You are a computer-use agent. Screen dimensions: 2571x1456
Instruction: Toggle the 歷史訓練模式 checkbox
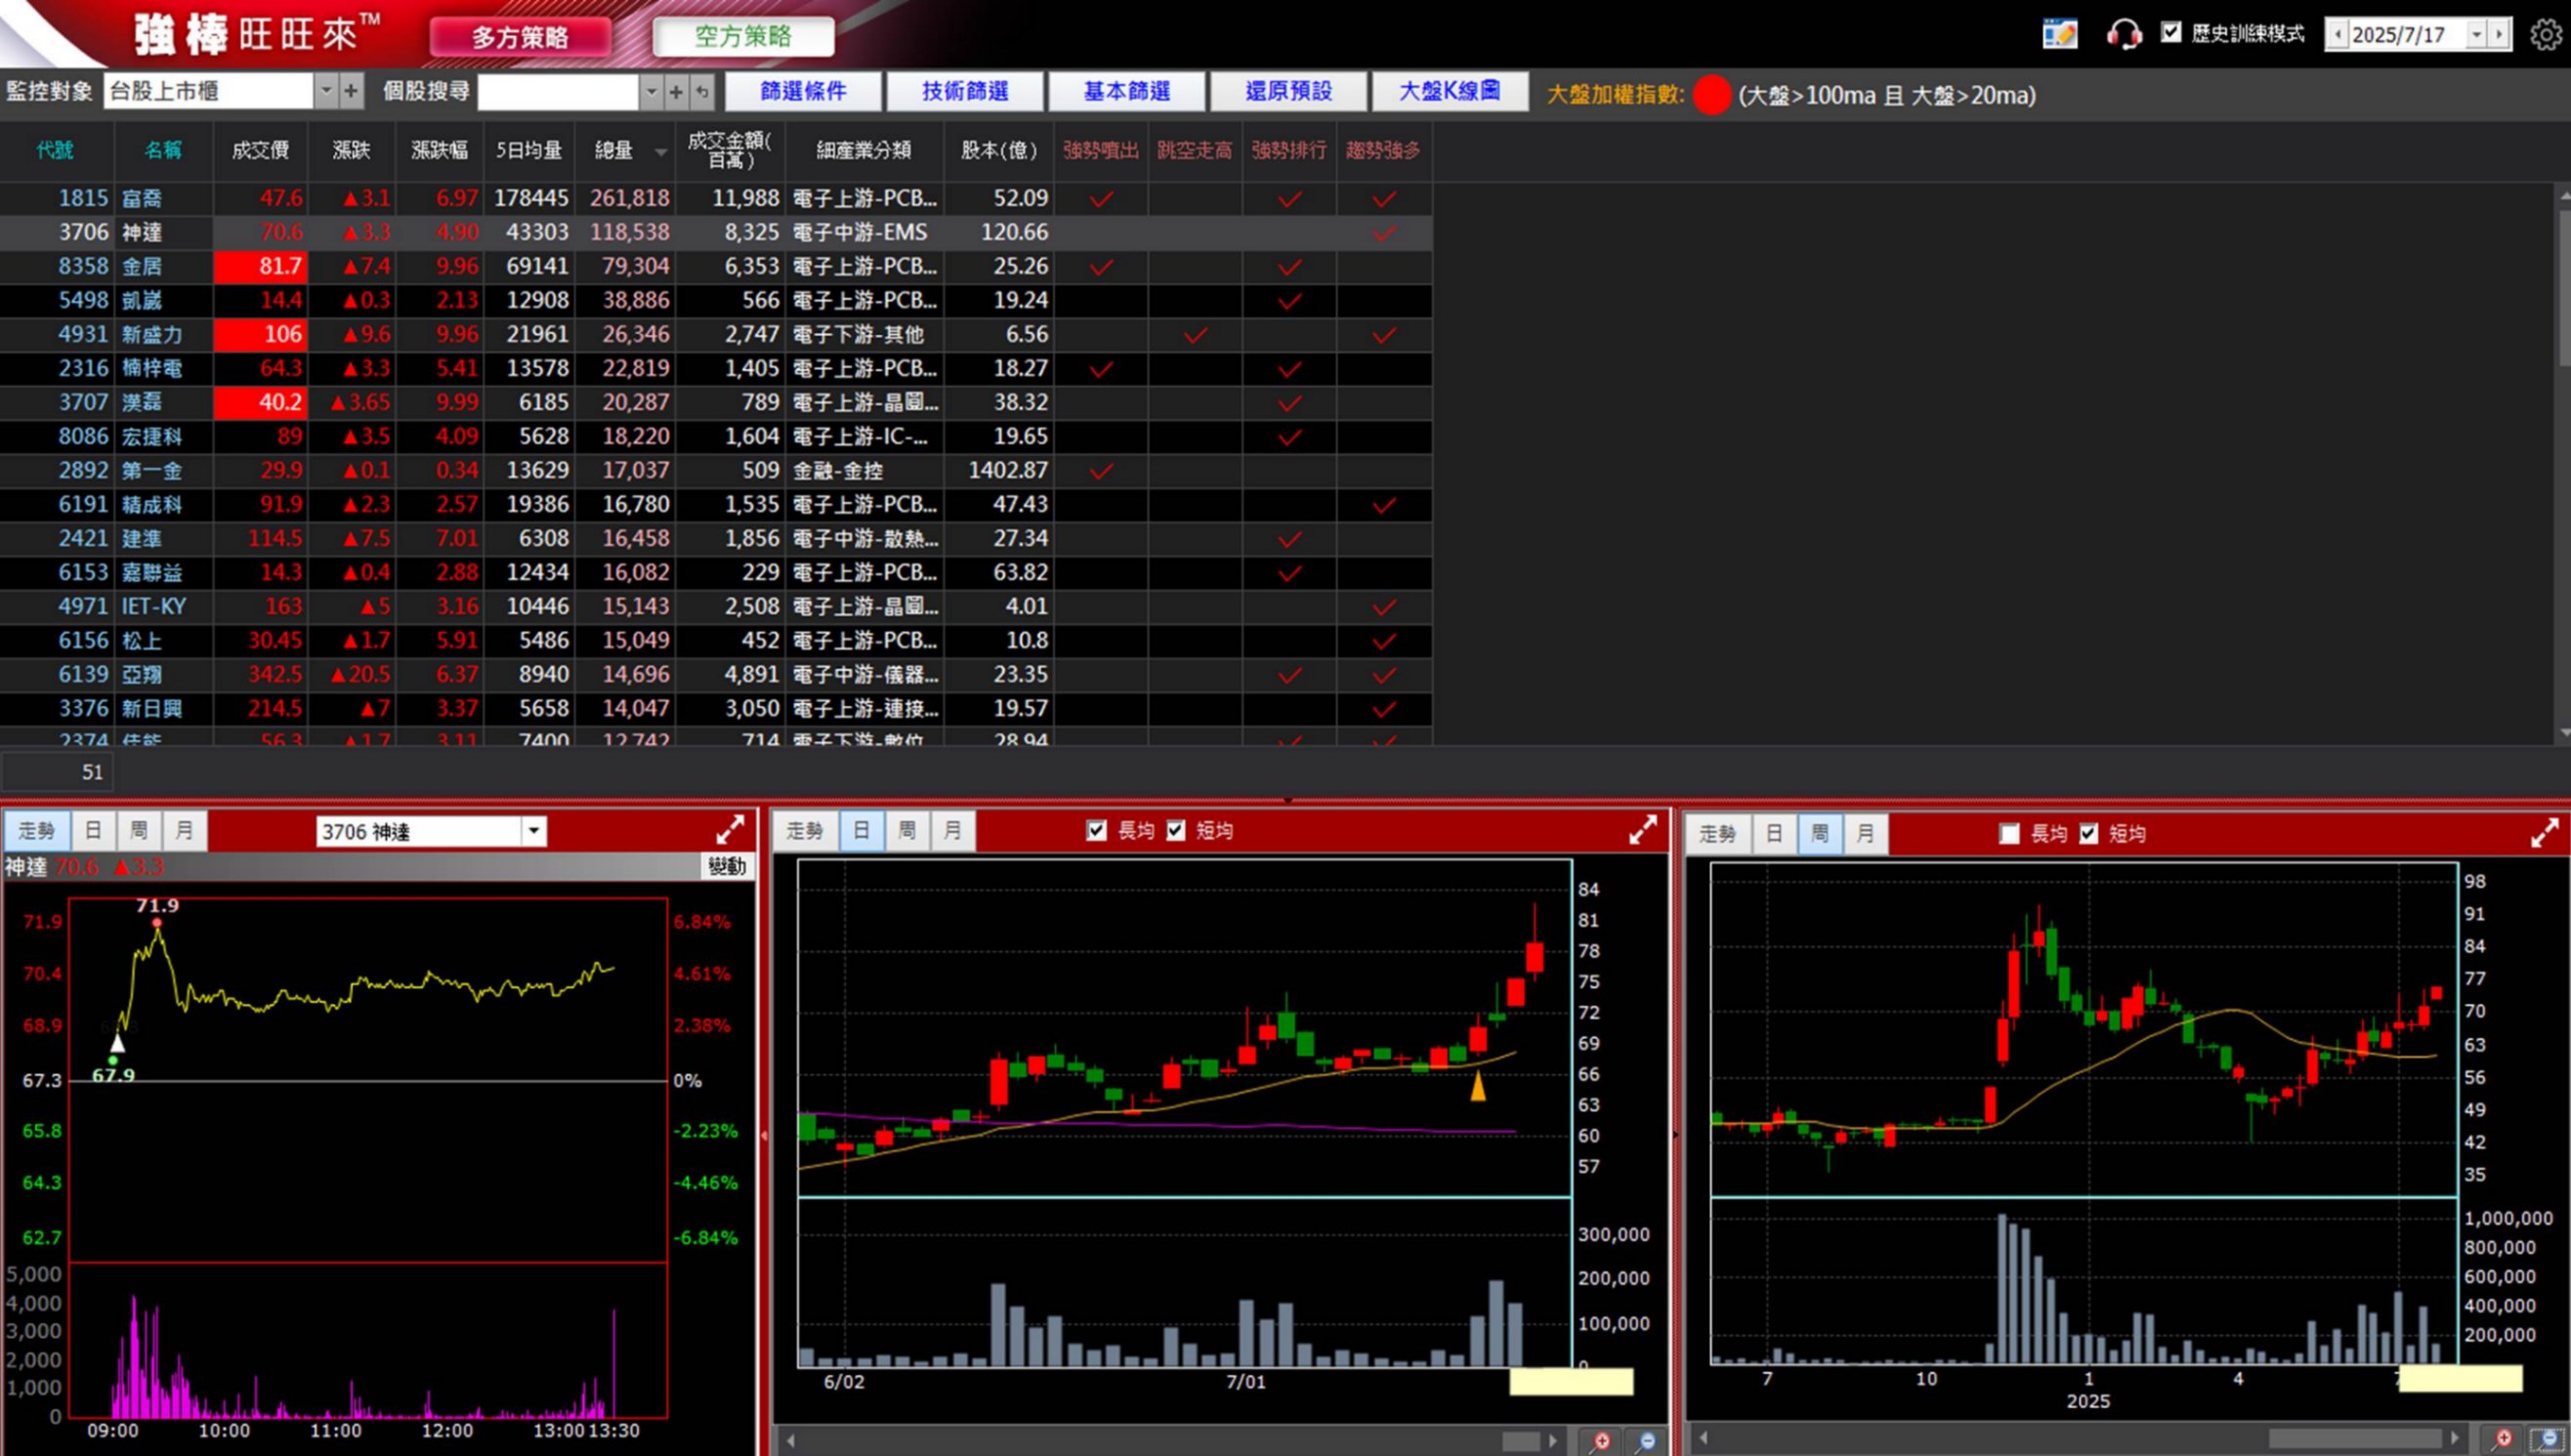click(2171, 33)
